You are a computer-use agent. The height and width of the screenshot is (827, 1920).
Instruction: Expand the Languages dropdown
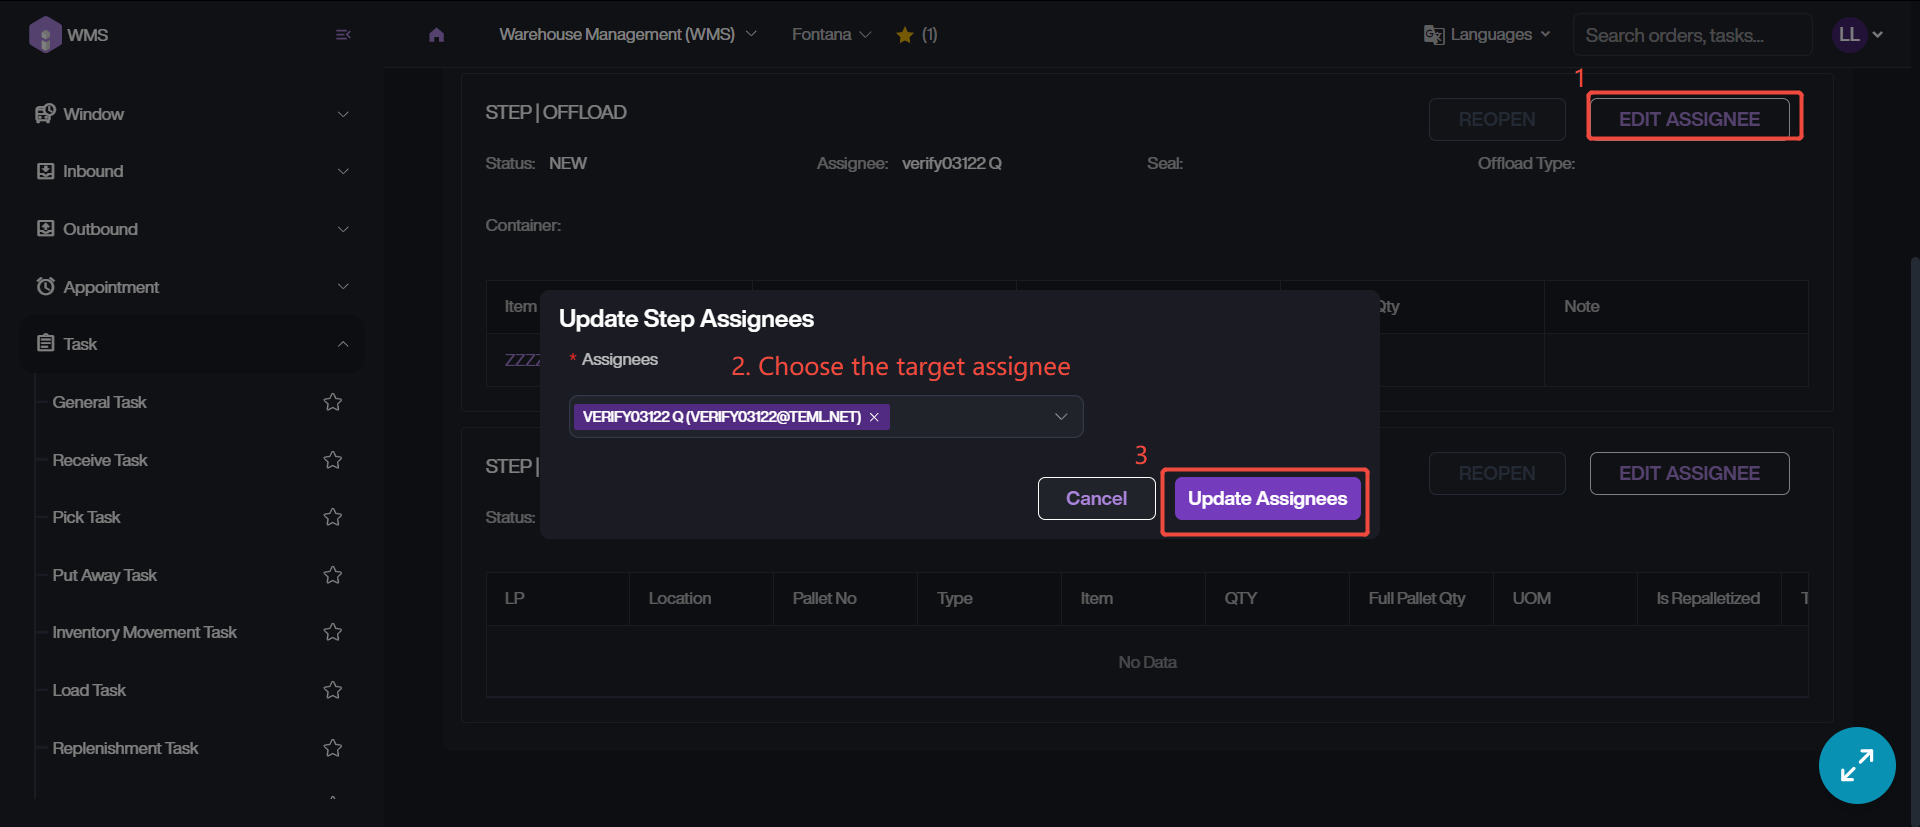(1488, 35)
